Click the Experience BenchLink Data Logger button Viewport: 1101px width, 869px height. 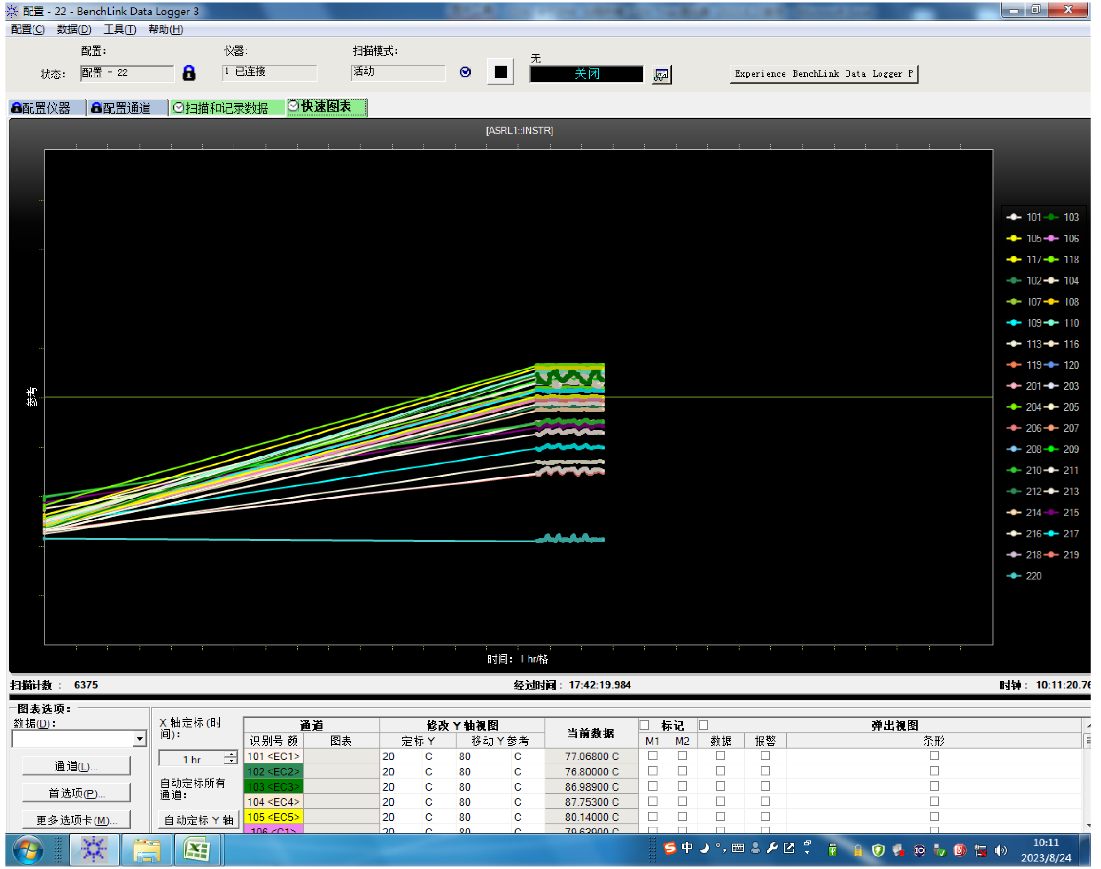pyautogui.click(x=824, y=74)
